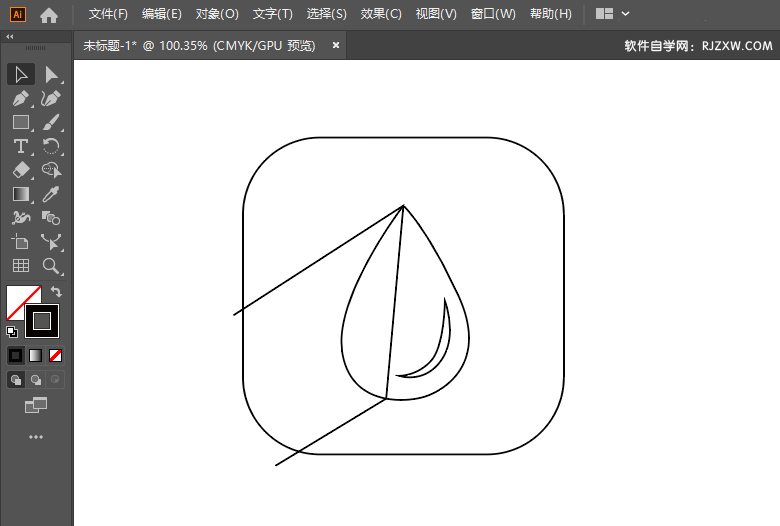Click the Ai application logo

17,14
